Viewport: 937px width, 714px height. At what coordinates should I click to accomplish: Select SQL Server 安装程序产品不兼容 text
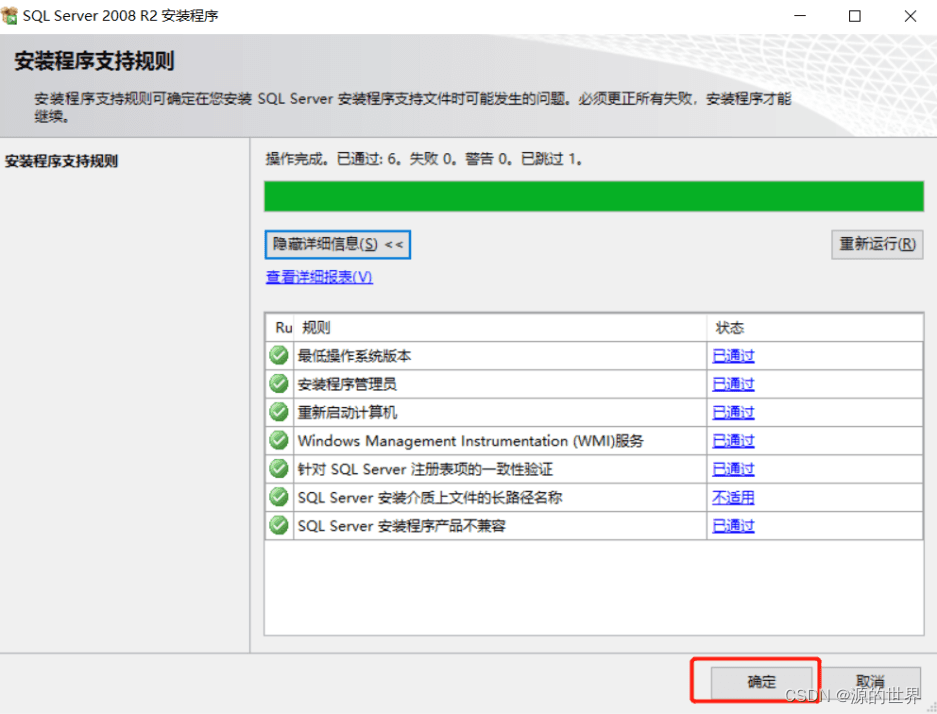pyautogui.click(x=402, y=526)
